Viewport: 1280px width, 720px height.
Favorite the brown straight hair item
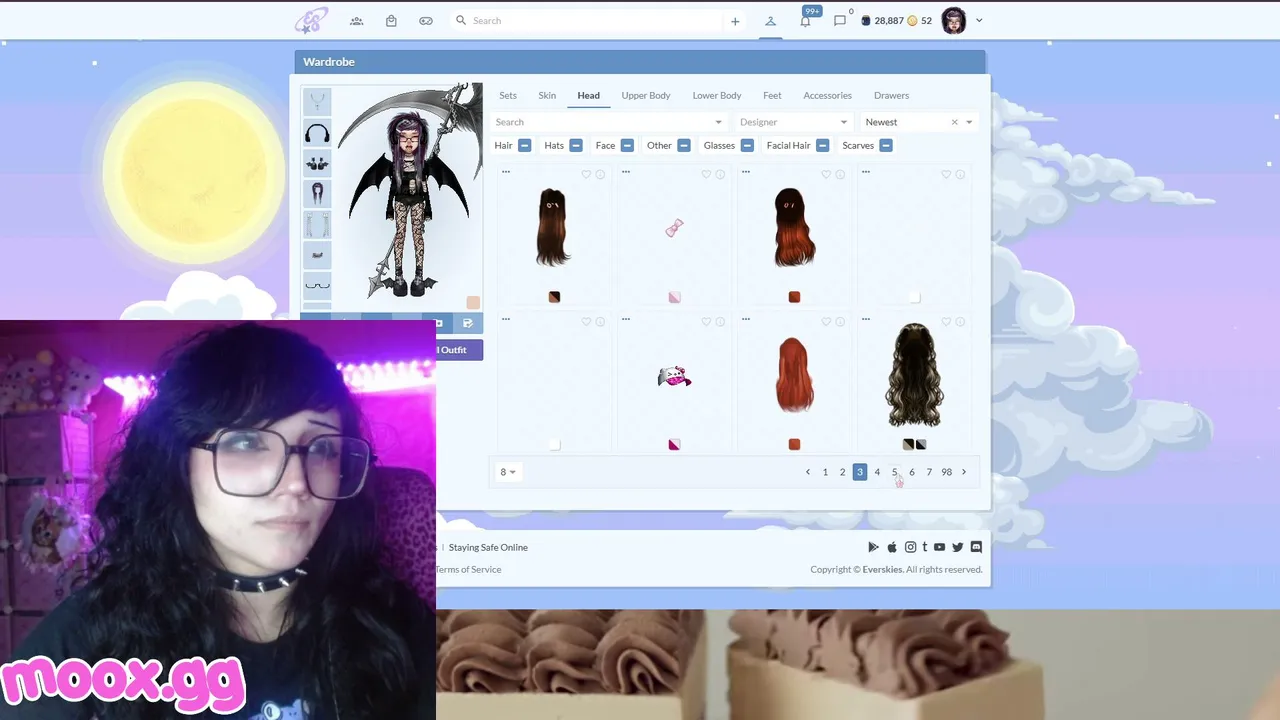tap(586, 175)
